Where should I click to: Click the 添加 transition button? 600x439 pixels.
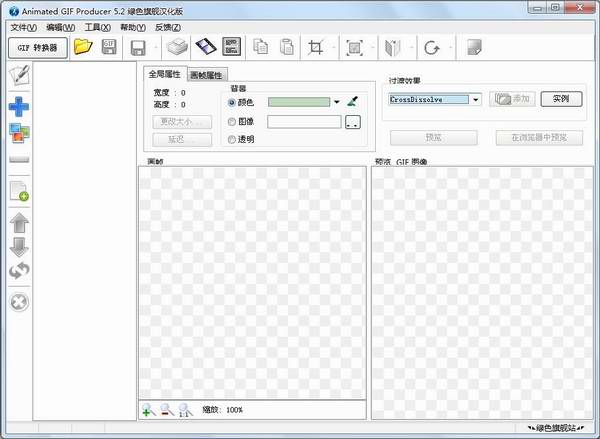[512, 99]
